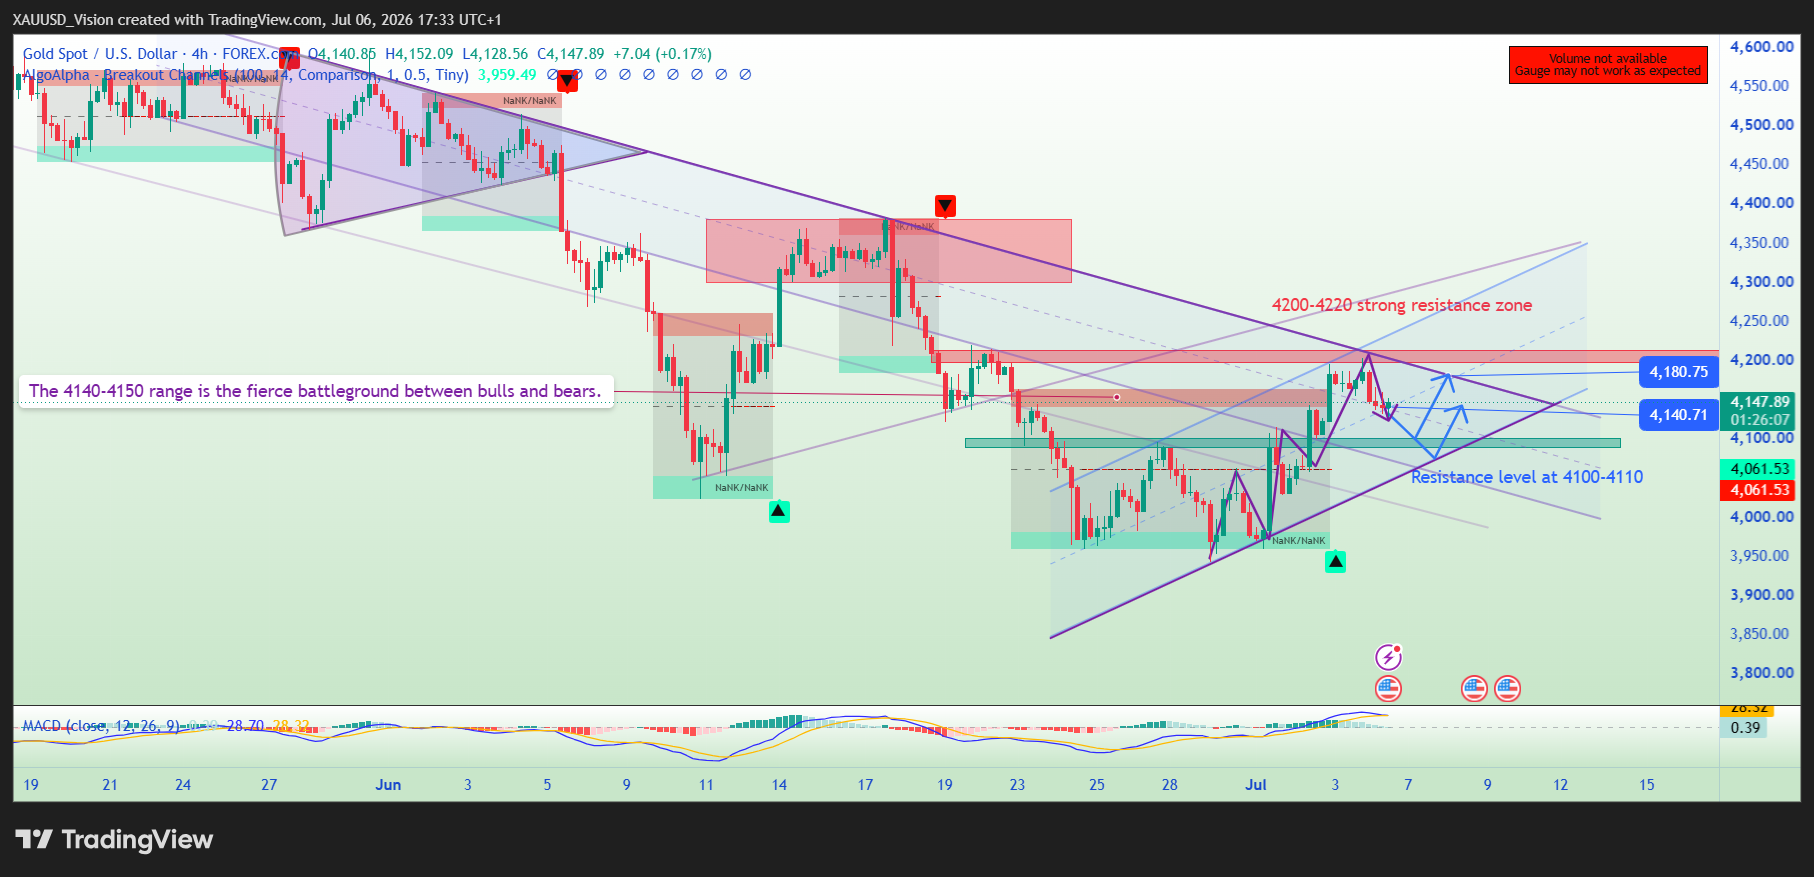This screenshot has width=1814, height=877.
Task: Click the green support band near 4100
Action: [x=1292, y=442]
